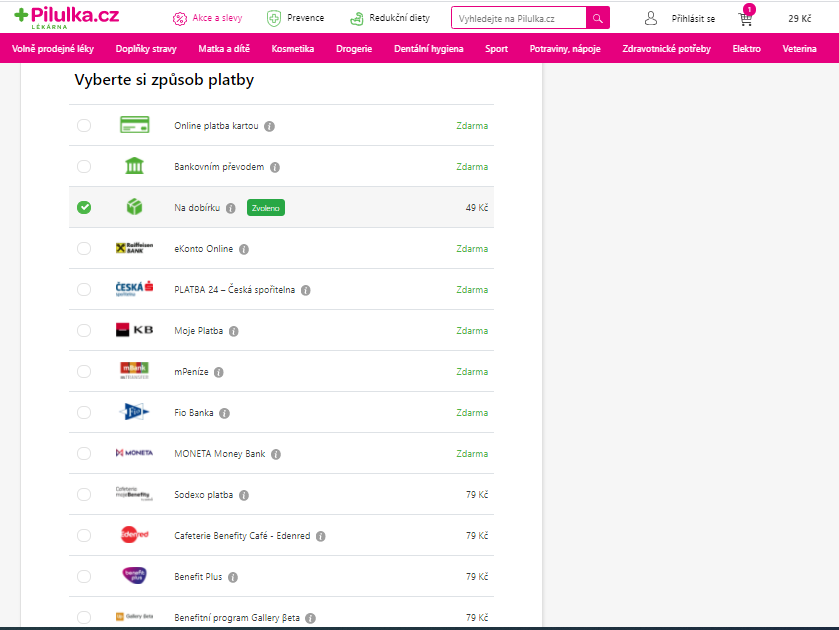Click the Akce a slevy percent icon

(180, 18)
